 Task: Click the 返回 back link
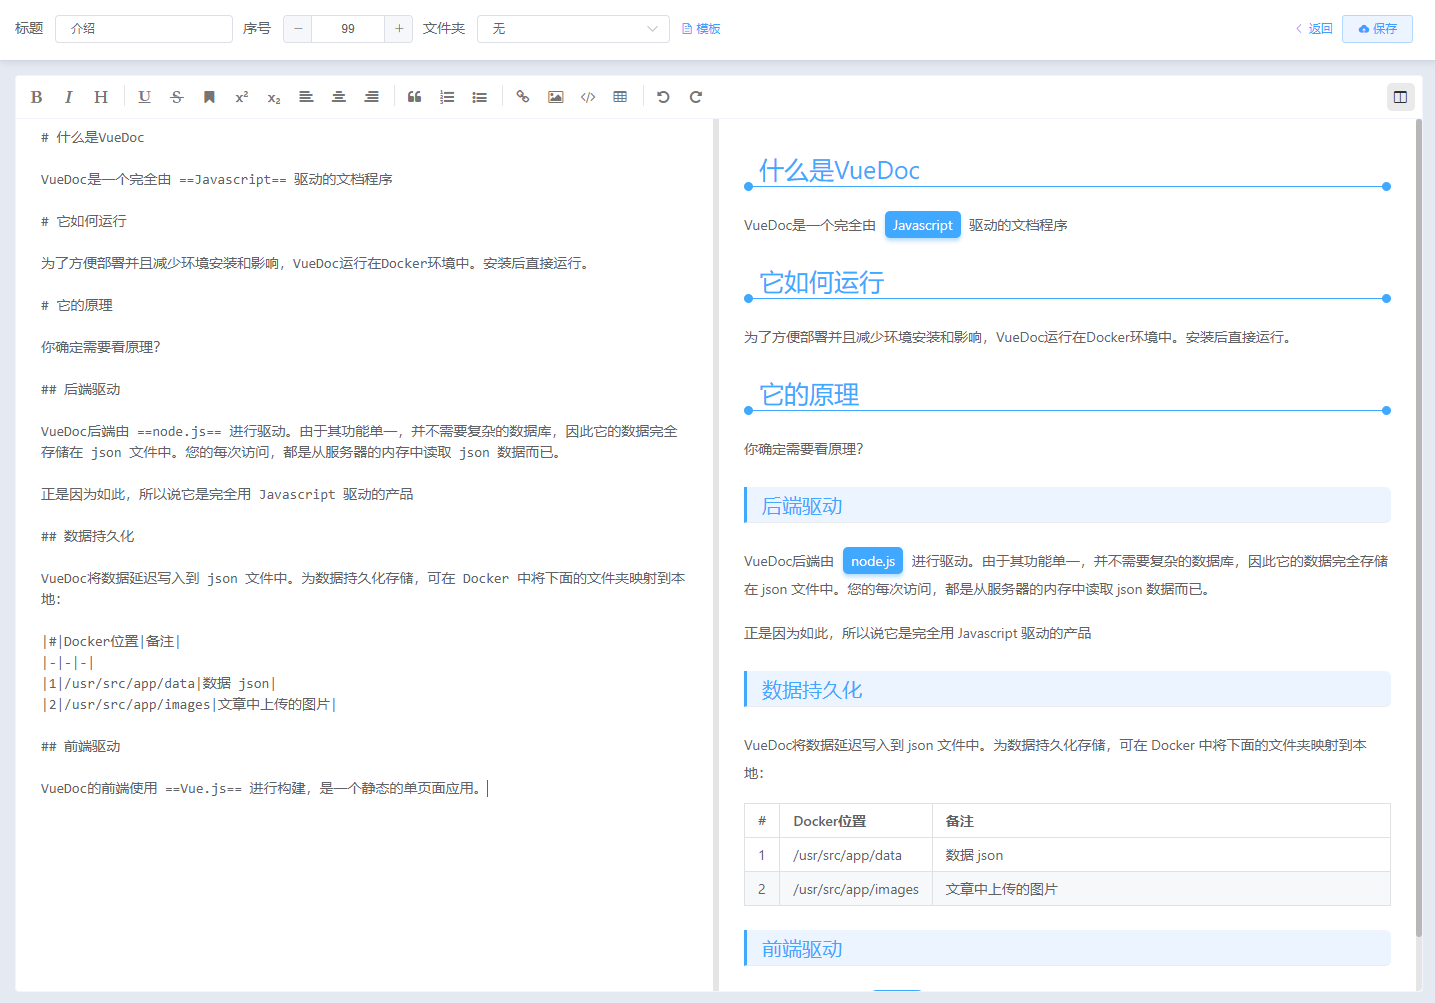(x=1314, y=29)
